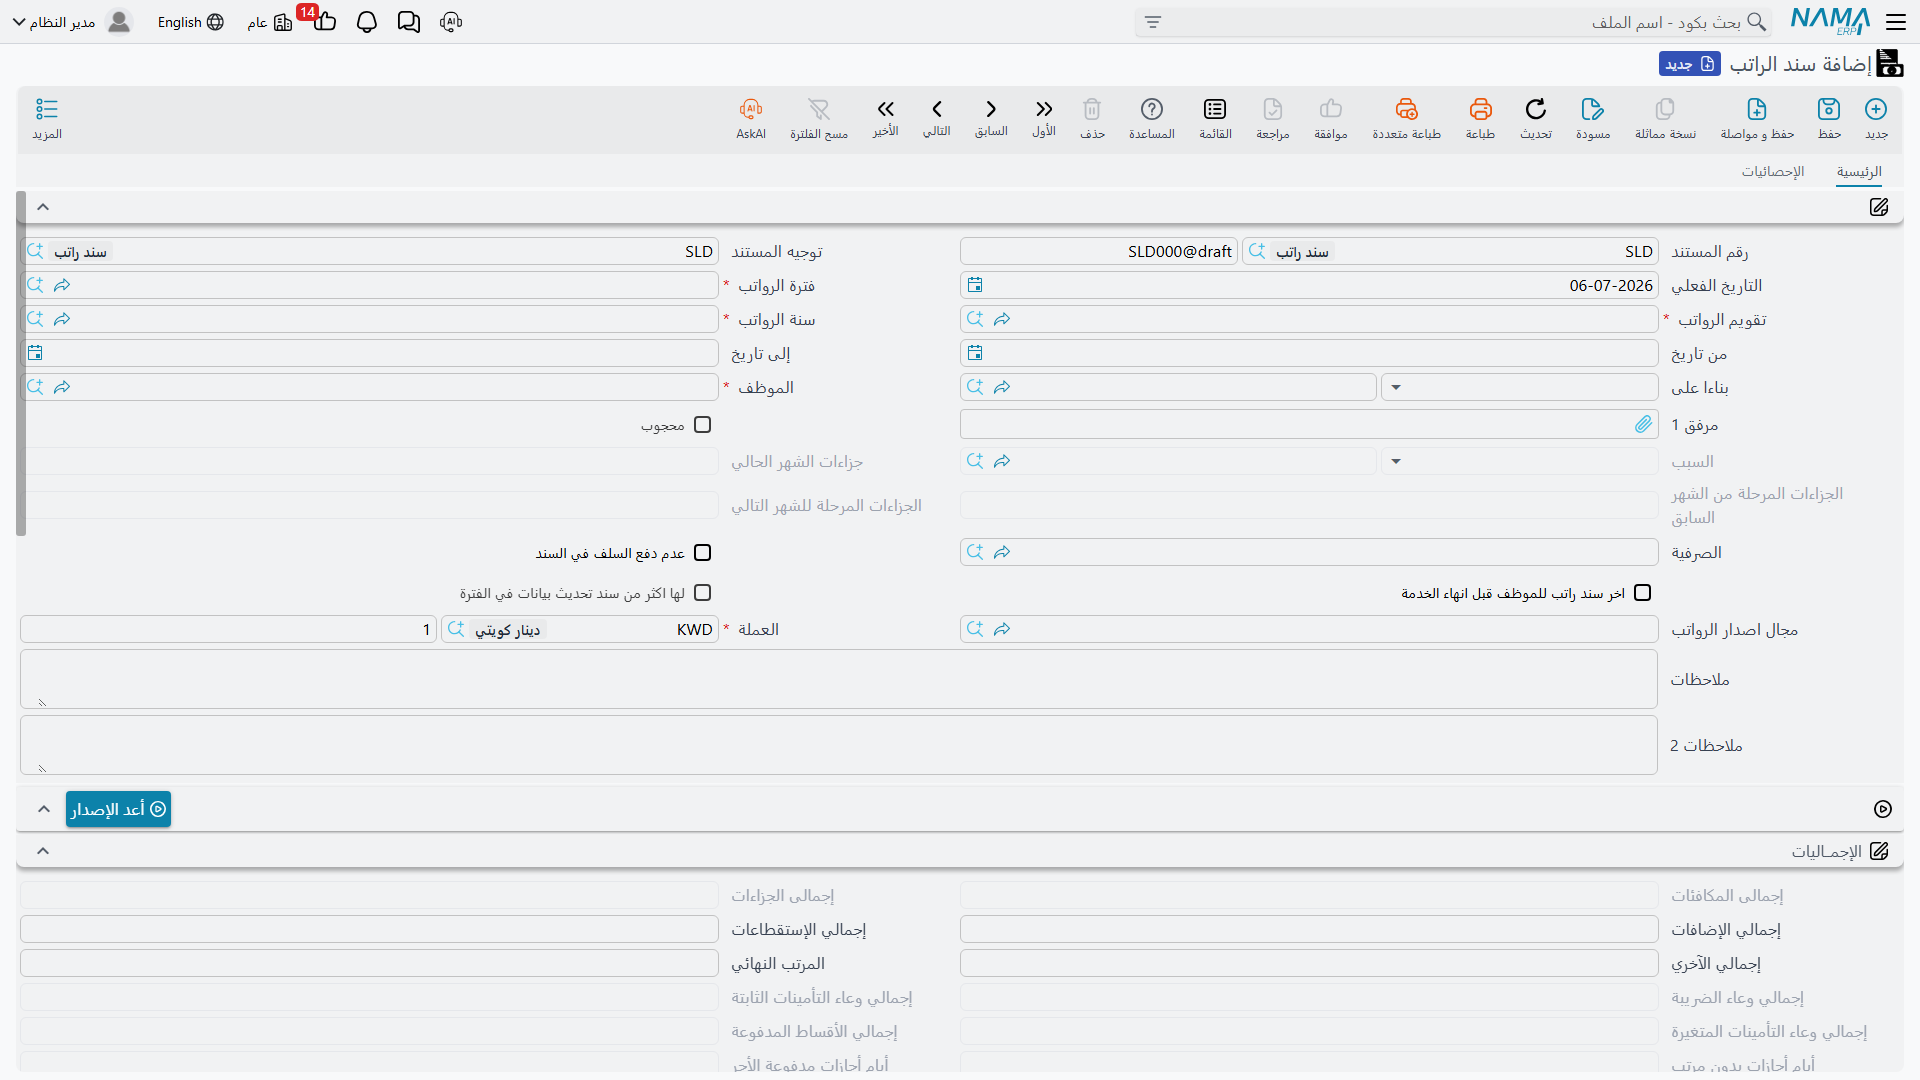Switch language to English
The height and width of the screenshot is (1080, 1920).
point(190,22)
